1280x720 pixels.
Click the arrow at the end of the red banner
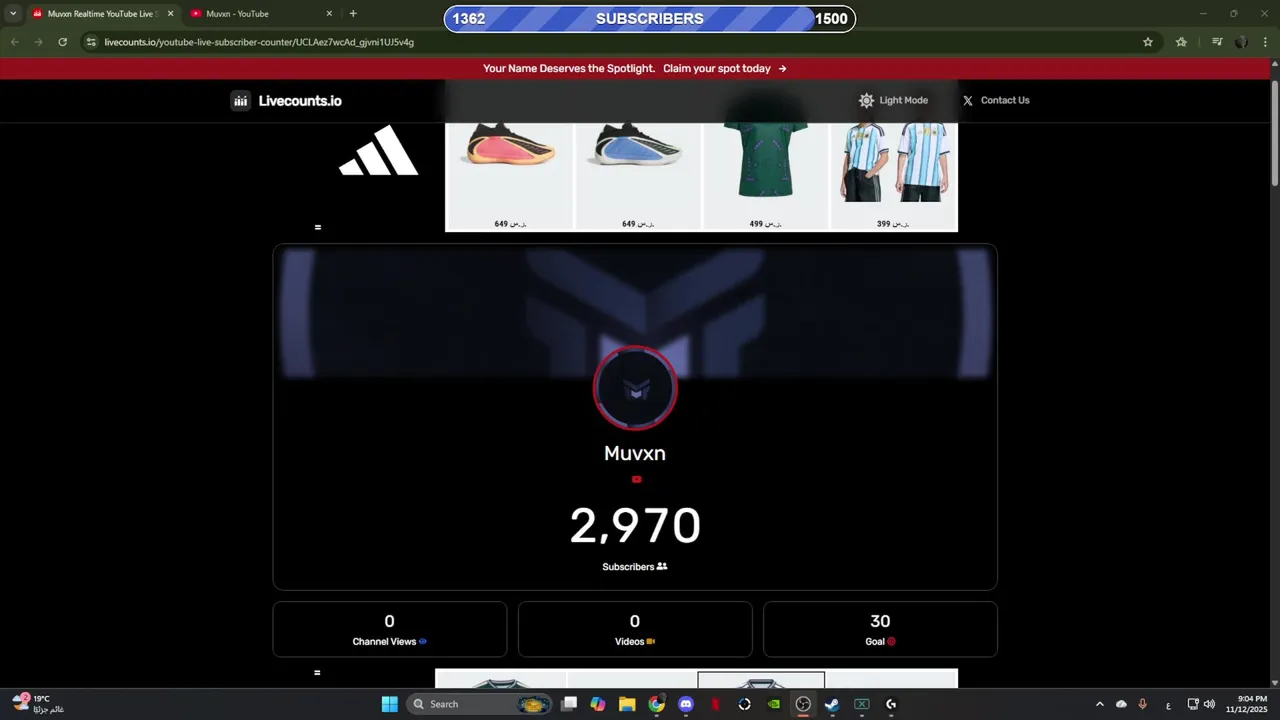point(782,69)
